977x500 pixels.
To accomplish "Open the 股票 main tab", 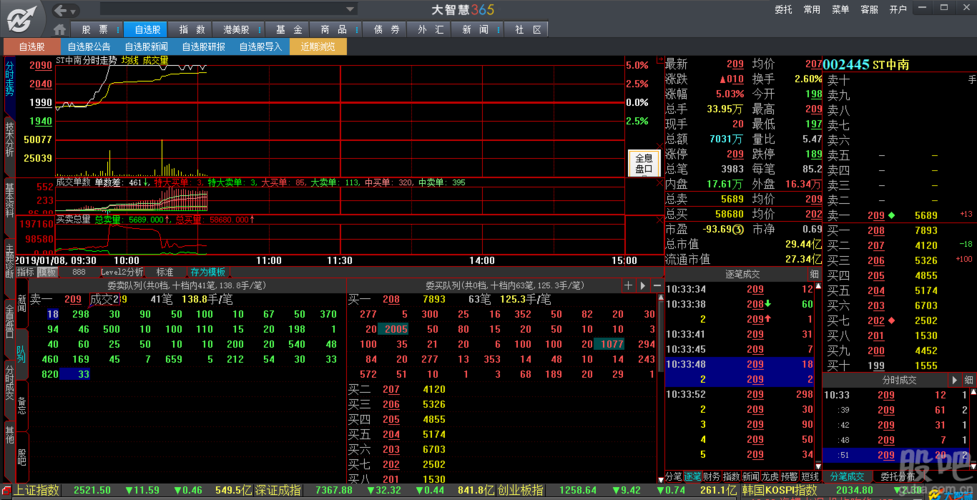I will point(95,29).
